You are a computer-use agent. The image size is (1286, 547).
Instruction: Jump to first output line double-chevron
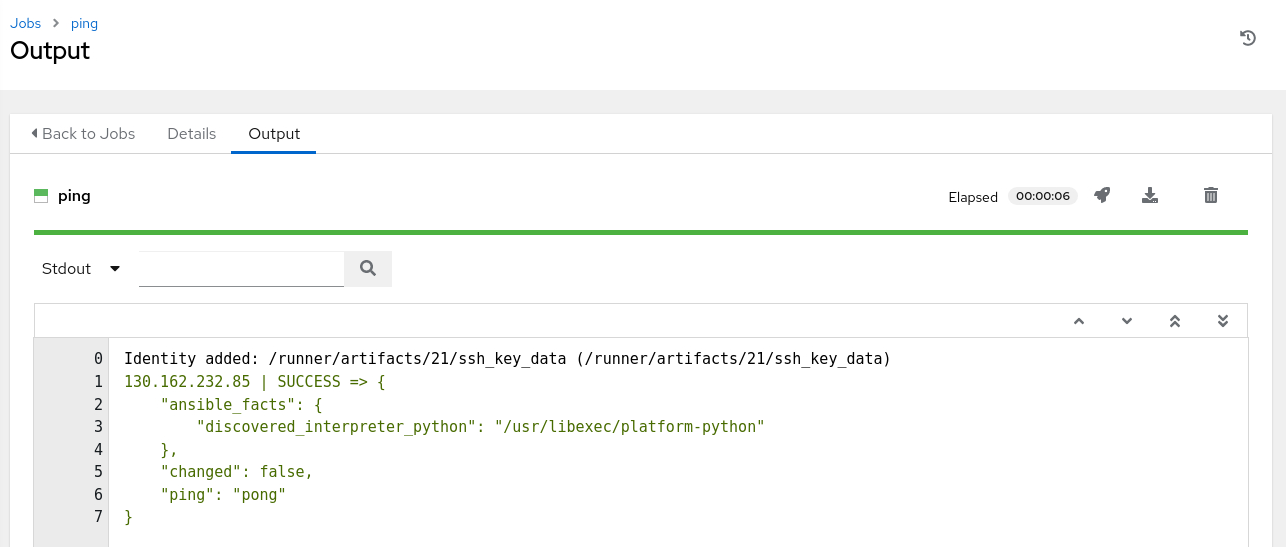1175,321
